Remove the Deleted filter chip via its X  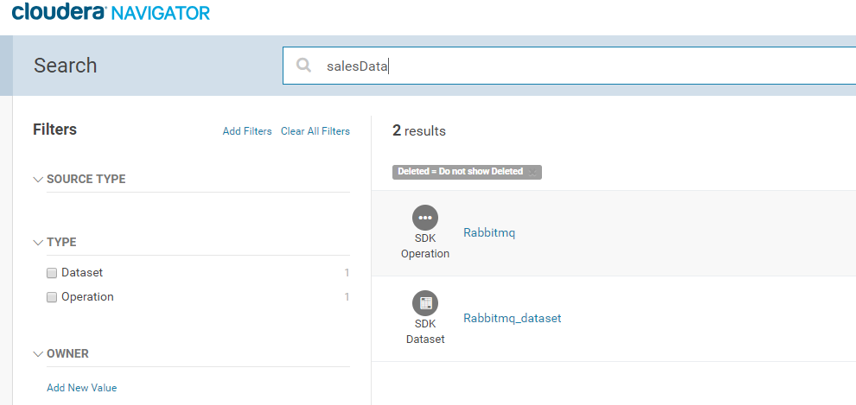tap(533, 172)
